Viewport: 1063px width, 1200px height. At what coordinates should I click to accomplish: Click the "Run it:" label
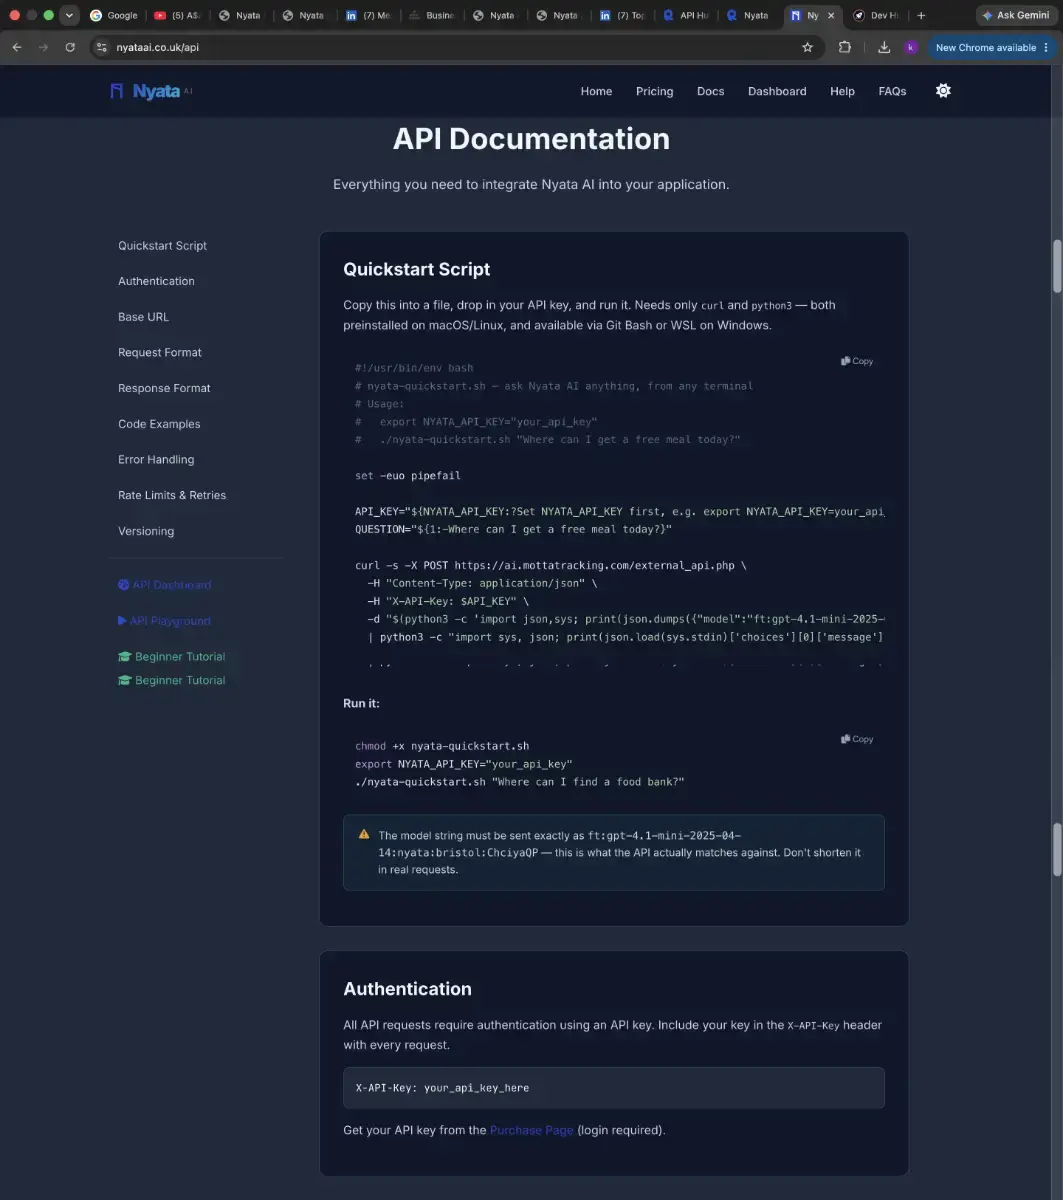click(x=361, y=703)
